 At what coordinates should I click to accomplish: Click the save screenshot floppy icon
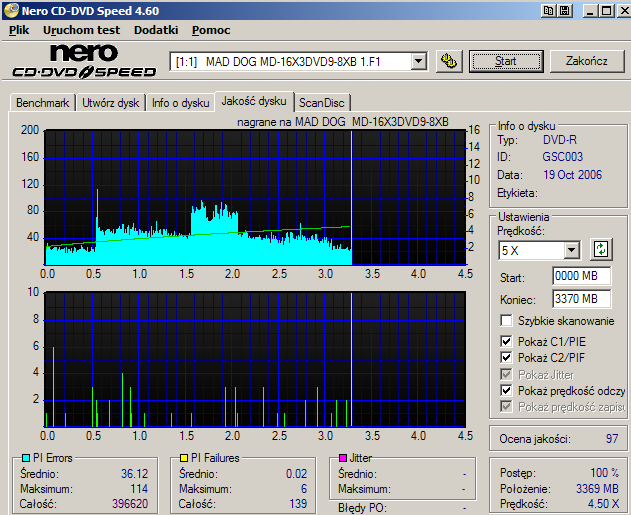coord(565,11)
